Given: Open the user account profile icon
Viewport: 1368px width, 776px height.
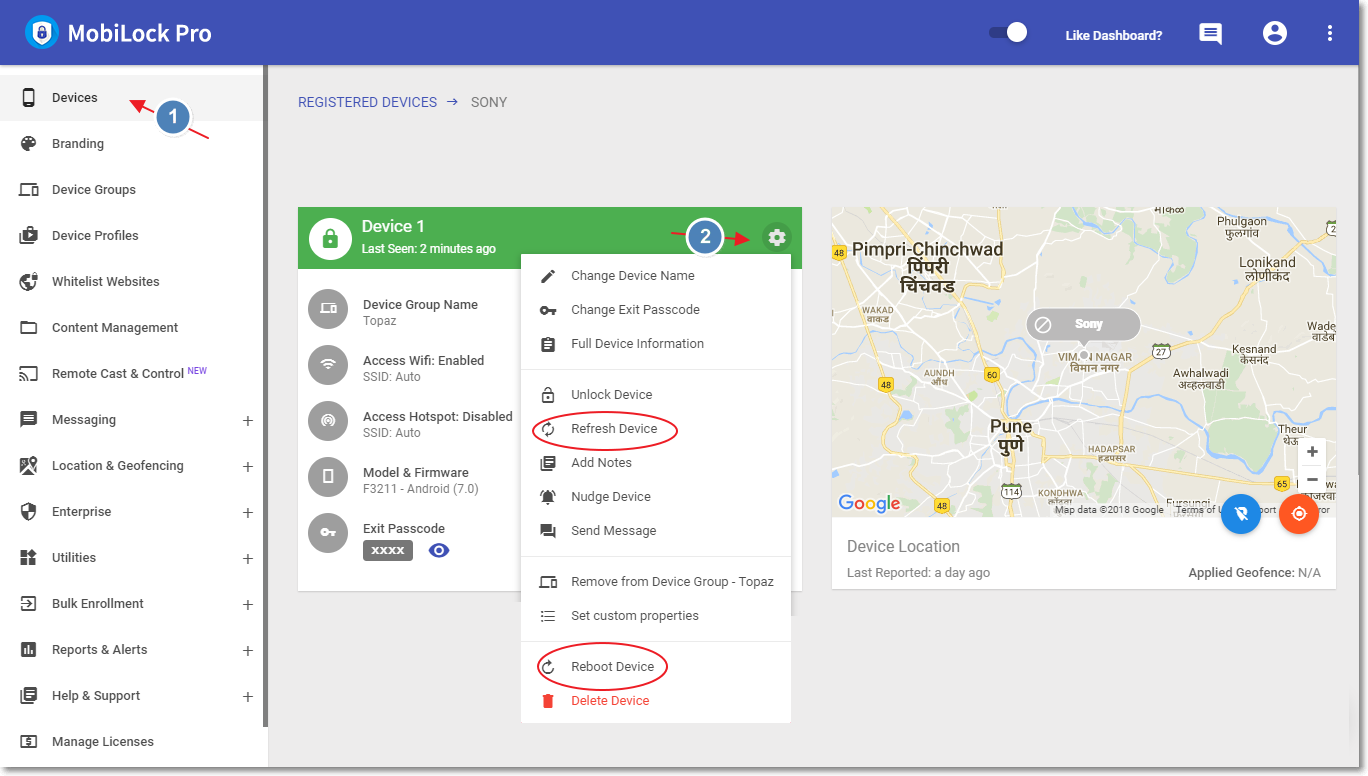Looking at the screenshot, I should pyautogui.click(x=1275, y=33).
